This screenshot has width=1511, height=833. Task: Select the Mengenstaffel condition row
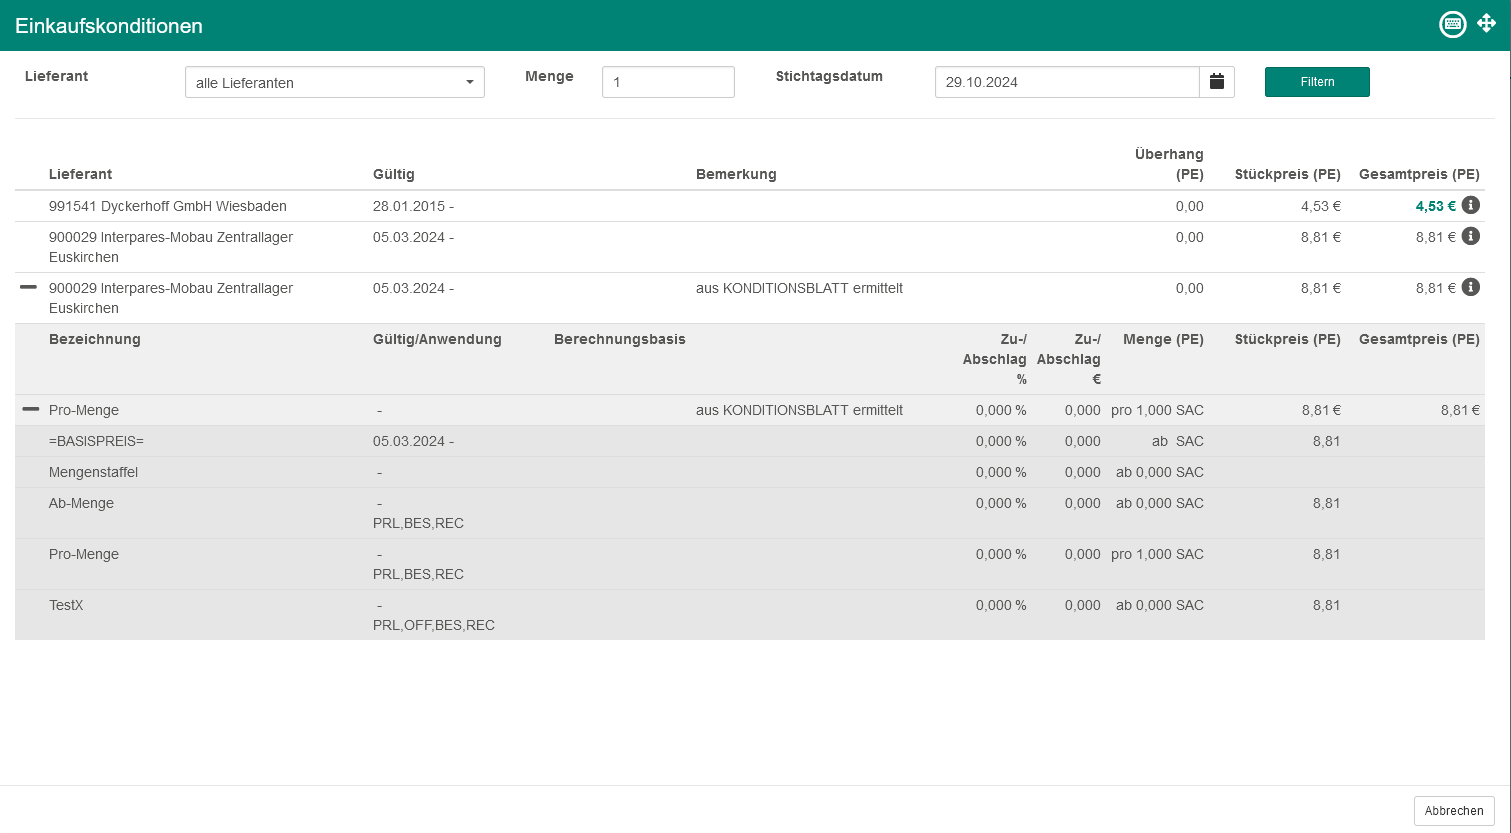click(x=94, y=472)
